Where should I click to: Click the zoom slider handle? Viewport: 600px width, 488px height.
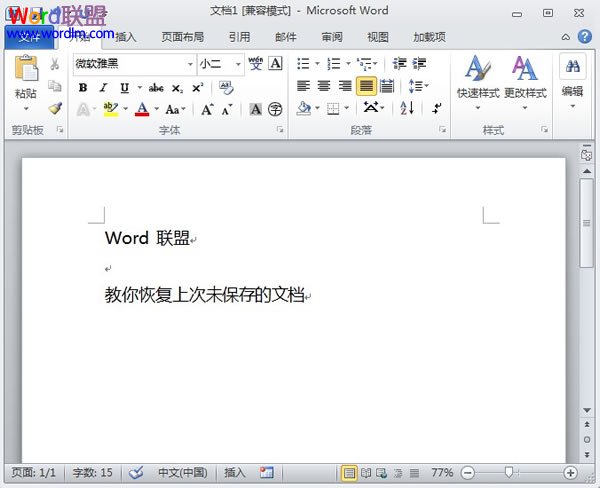tap(509, 472)
